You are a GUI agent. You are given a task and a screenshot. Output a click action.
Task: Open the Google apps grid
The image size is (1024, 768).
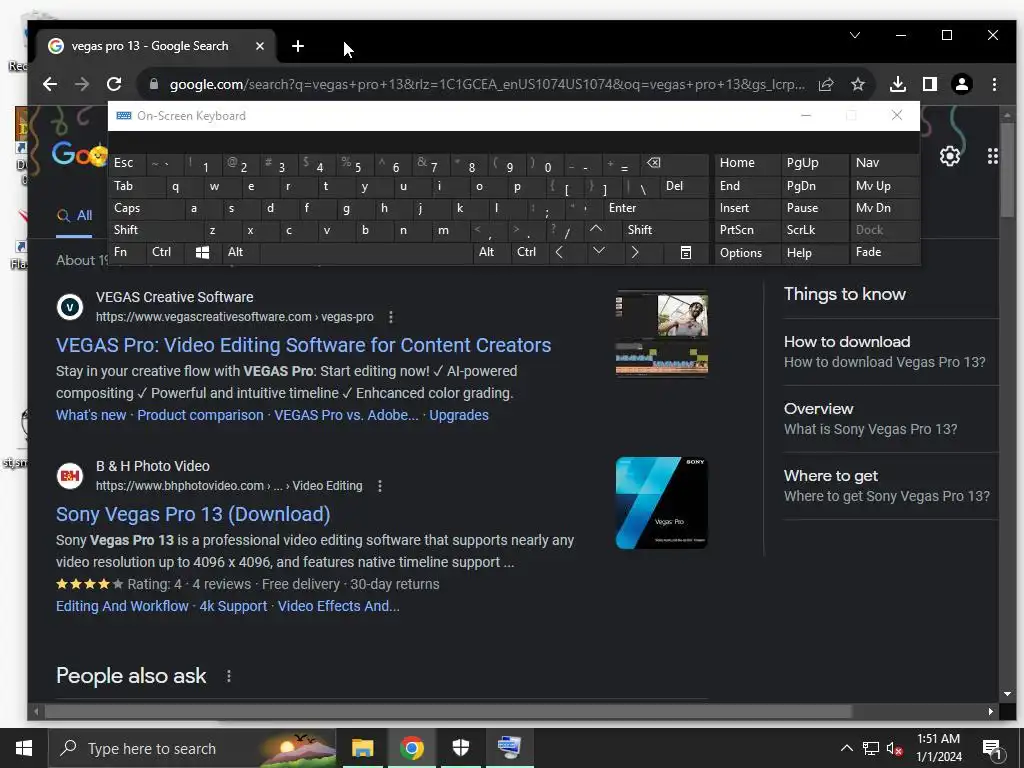[x=993, y=156]
